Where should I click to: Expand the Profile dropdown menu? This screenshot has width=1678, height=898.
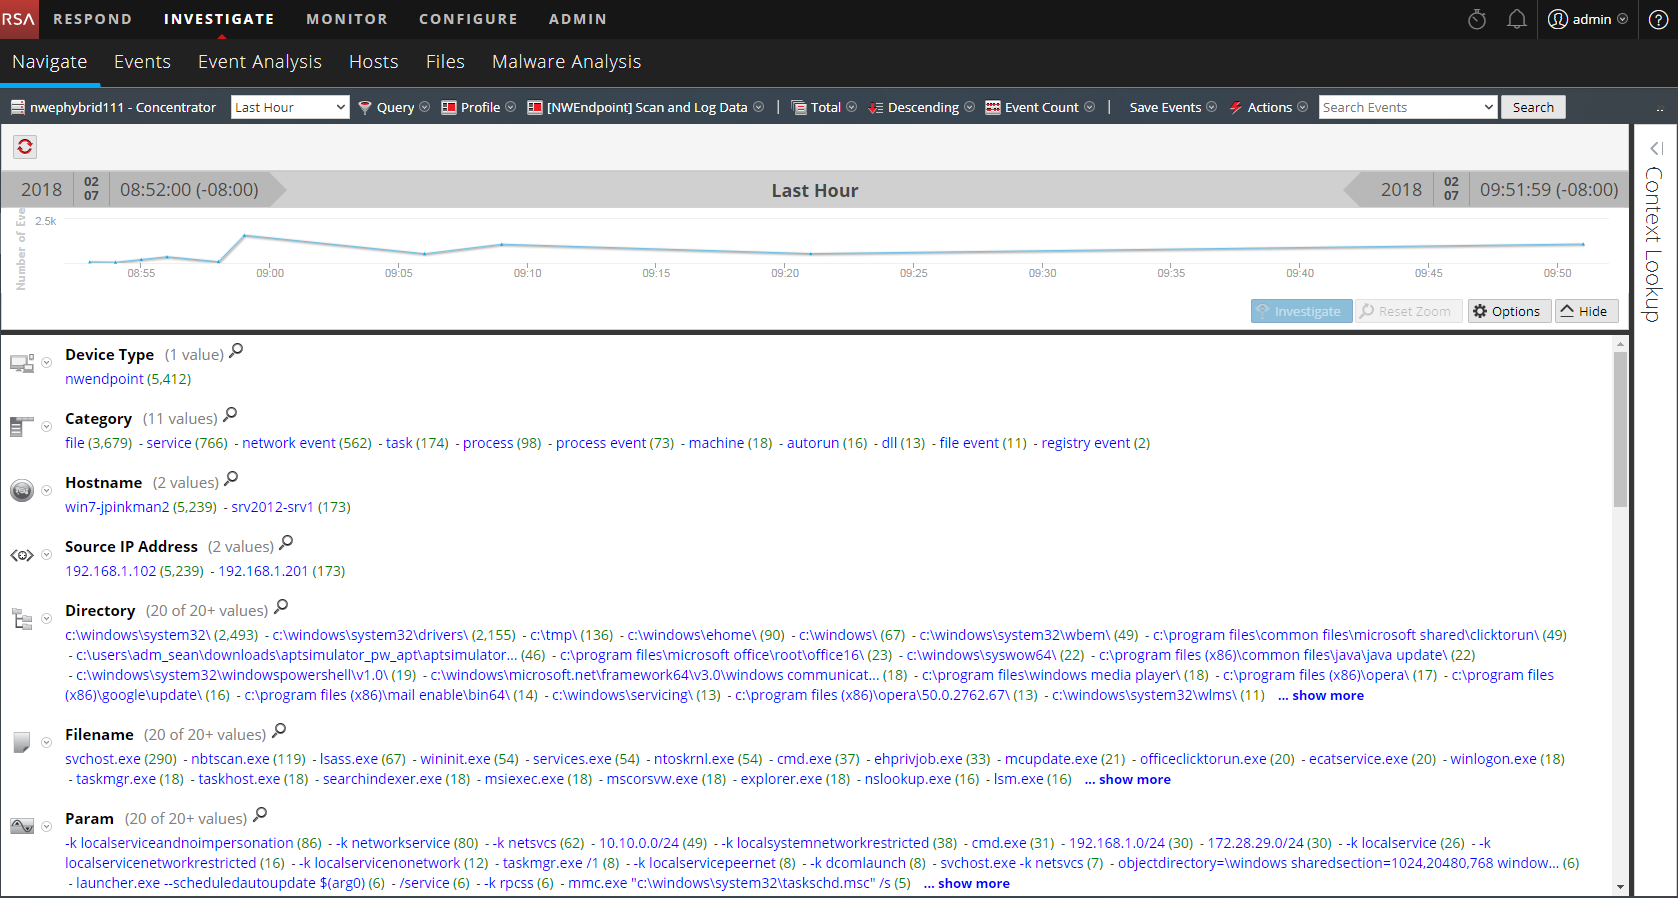click(479, 107)
